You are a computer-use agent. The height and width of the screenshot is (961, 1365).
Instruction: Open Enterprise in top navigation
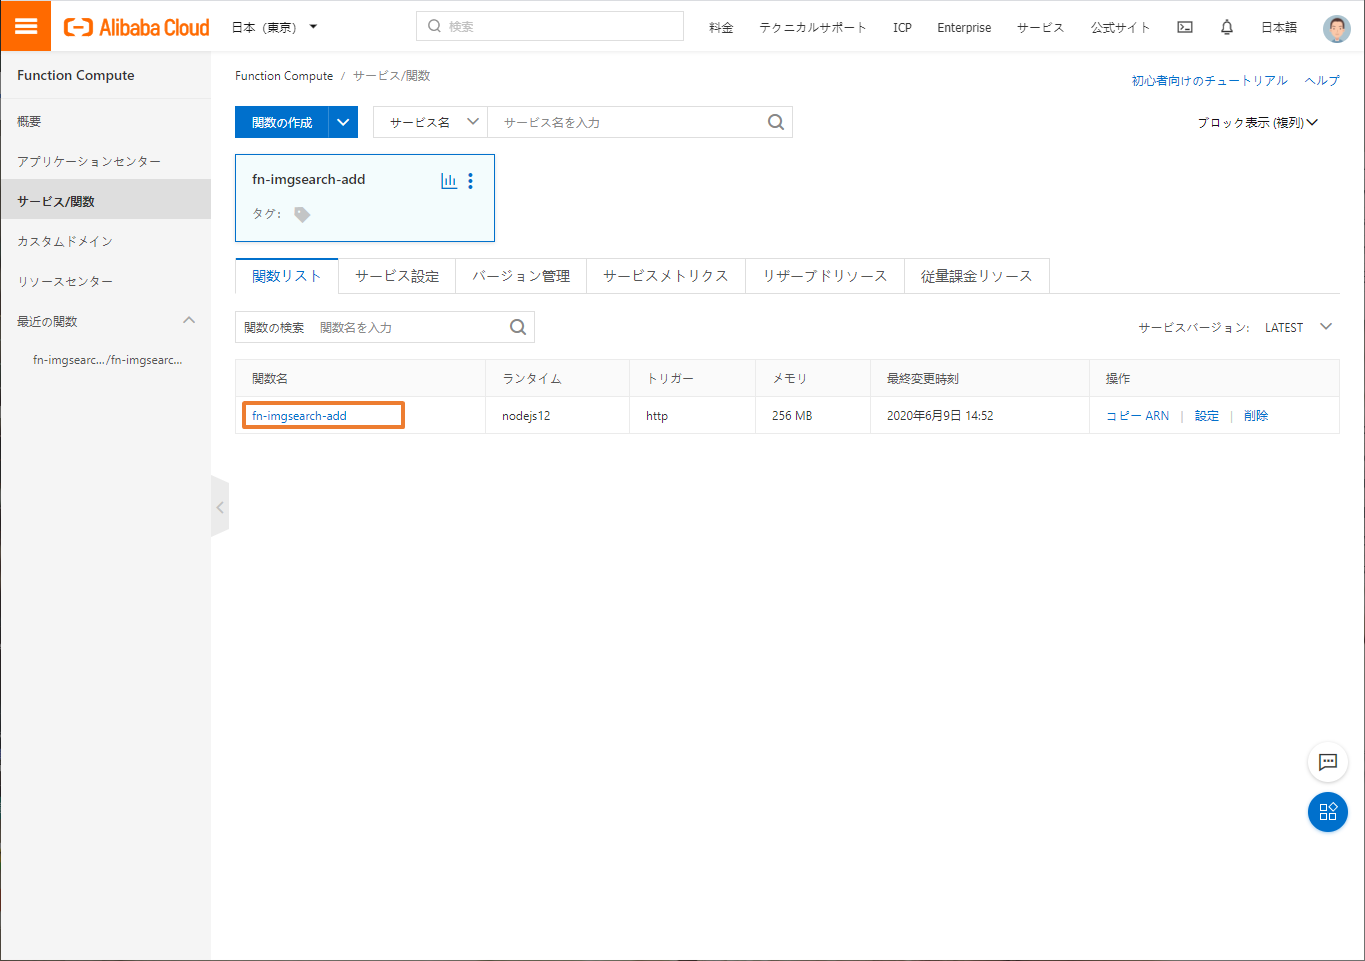point(964,27)
